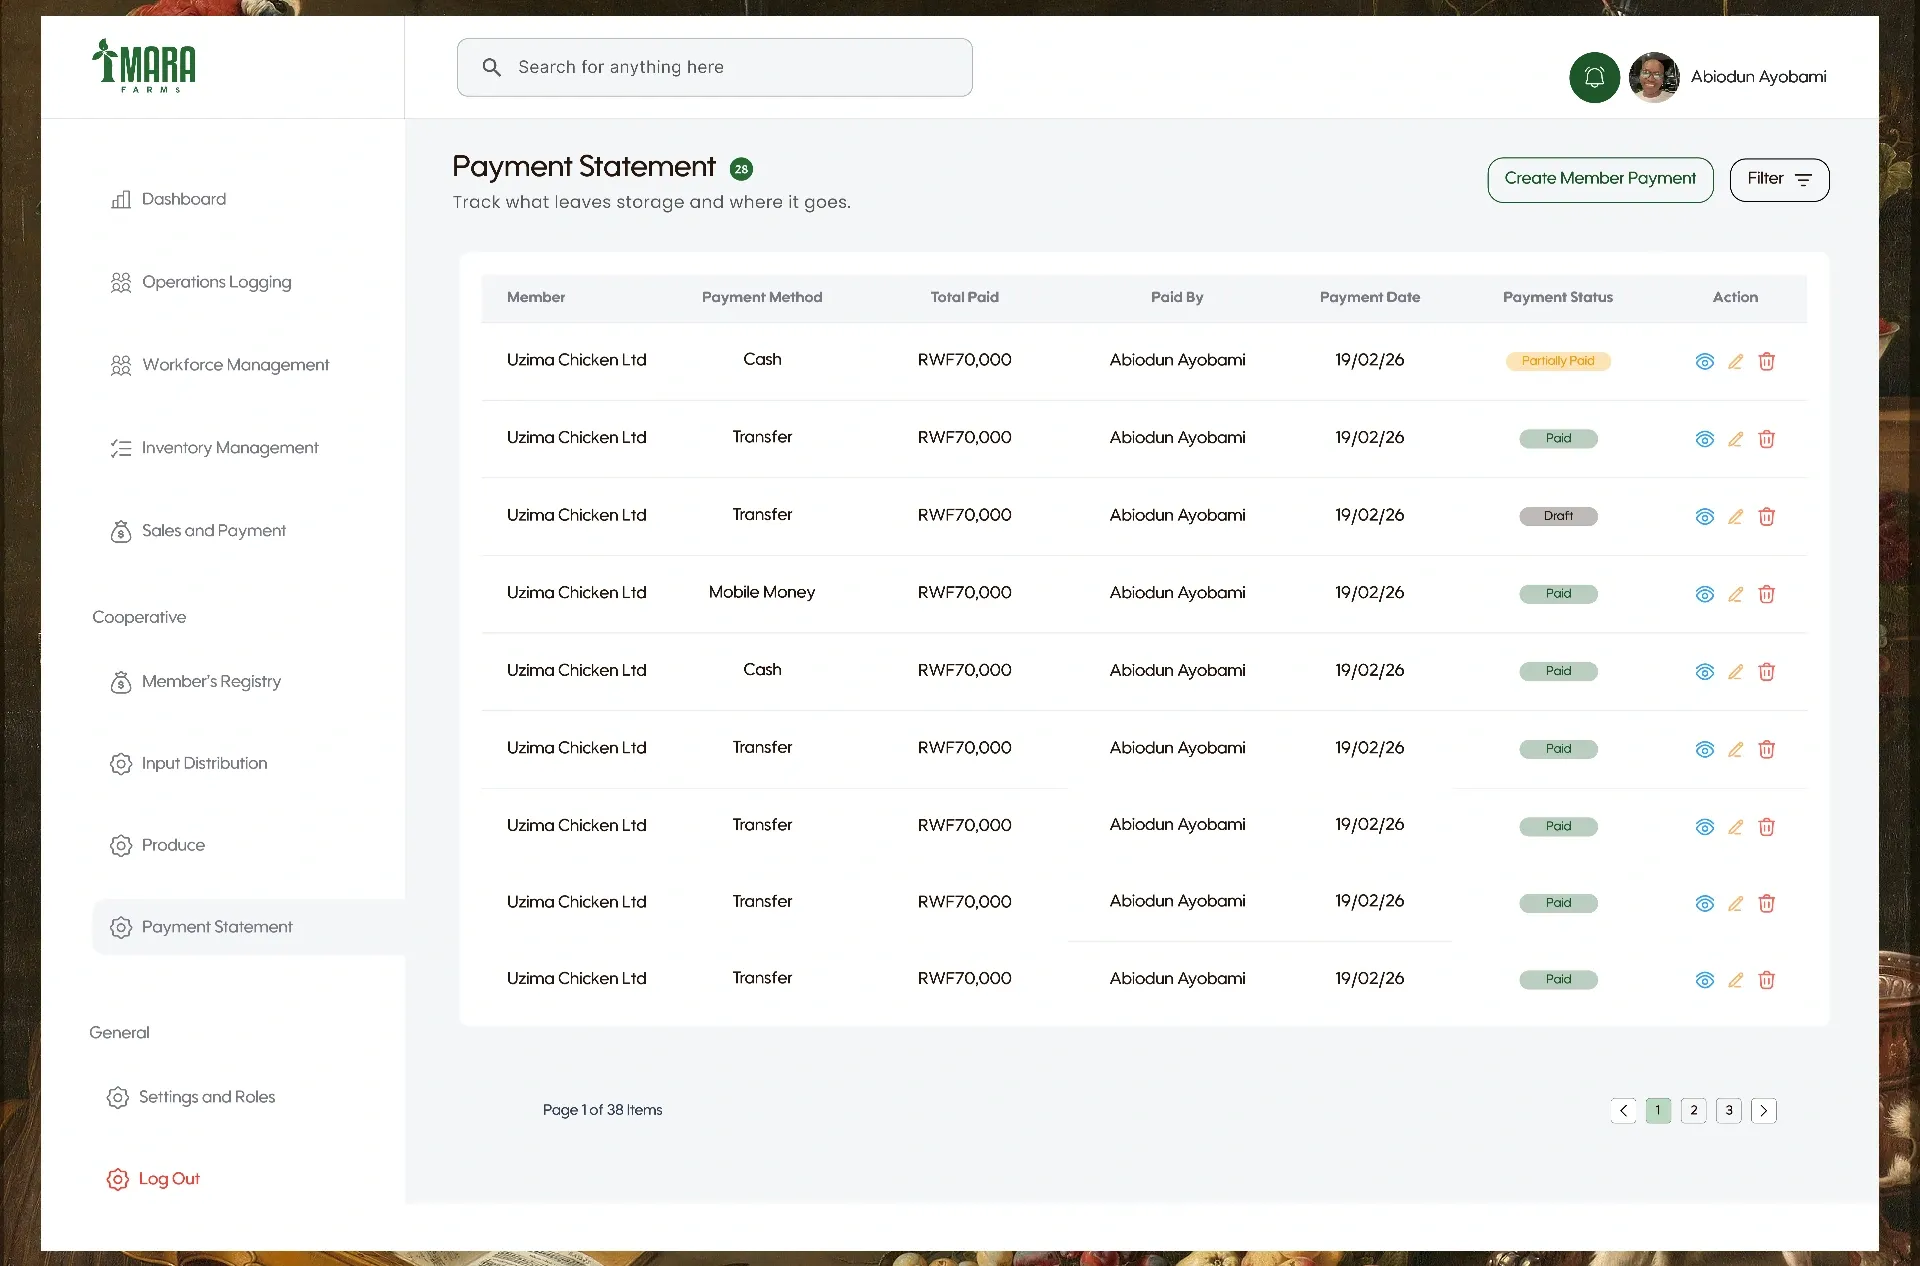Screen dimensions: 1920x1266
Task: Edit the last payment row
Action: click(1735, 980)
